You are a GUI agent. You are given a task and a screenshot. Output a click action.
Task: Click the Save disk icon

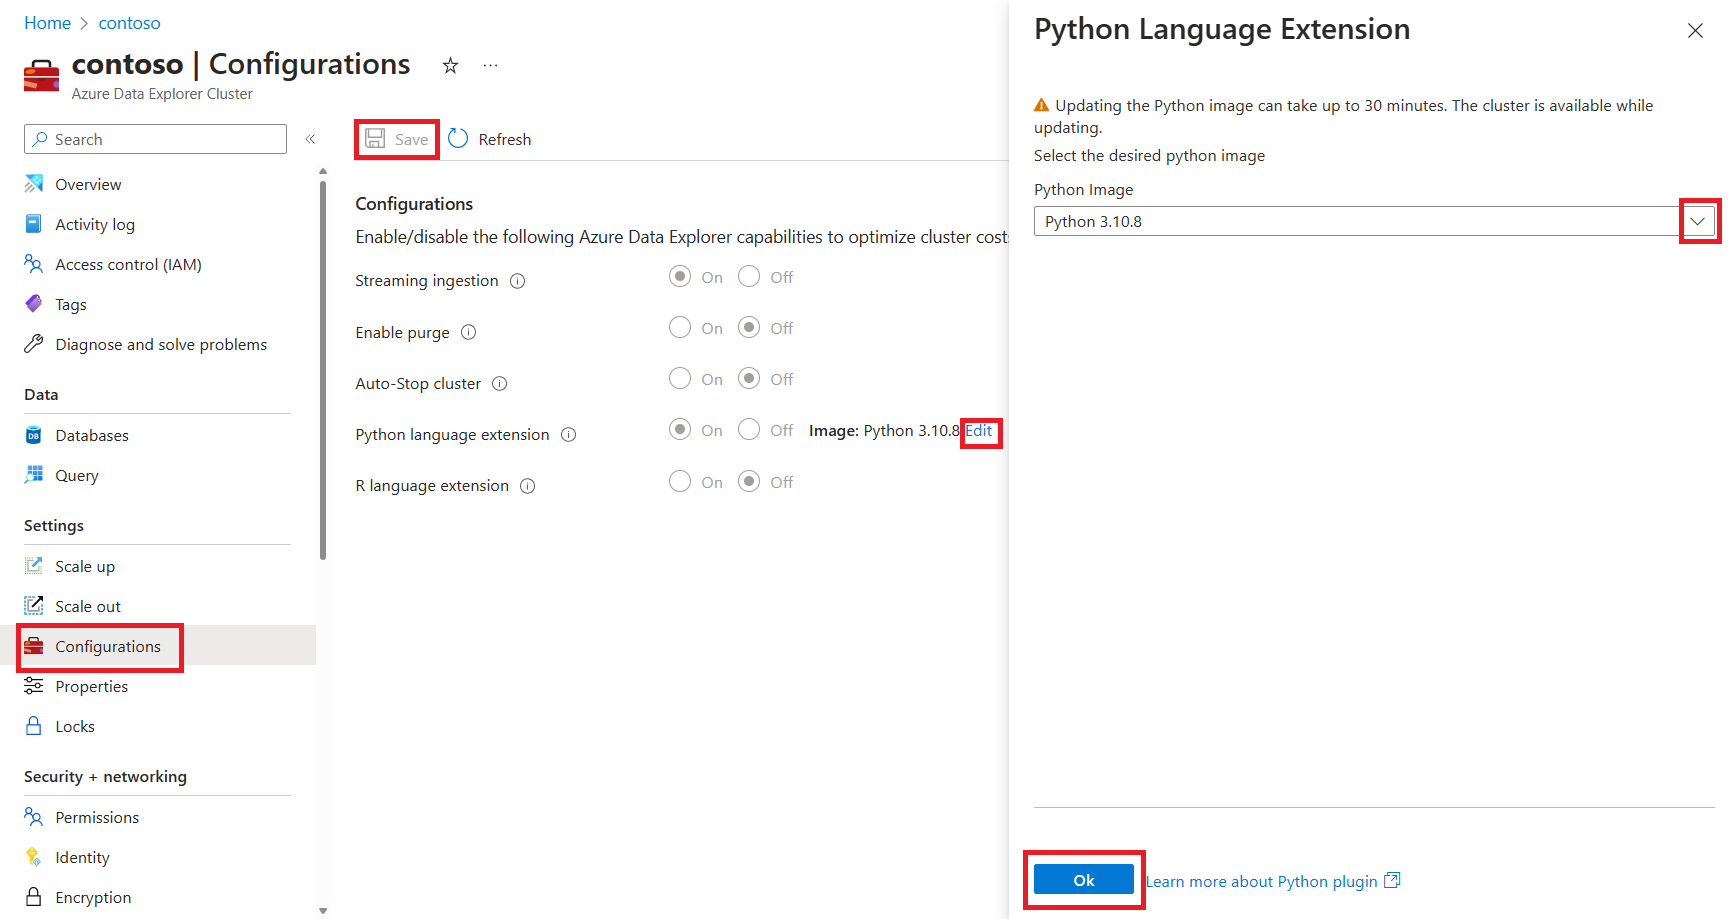(x=375, y=139)
